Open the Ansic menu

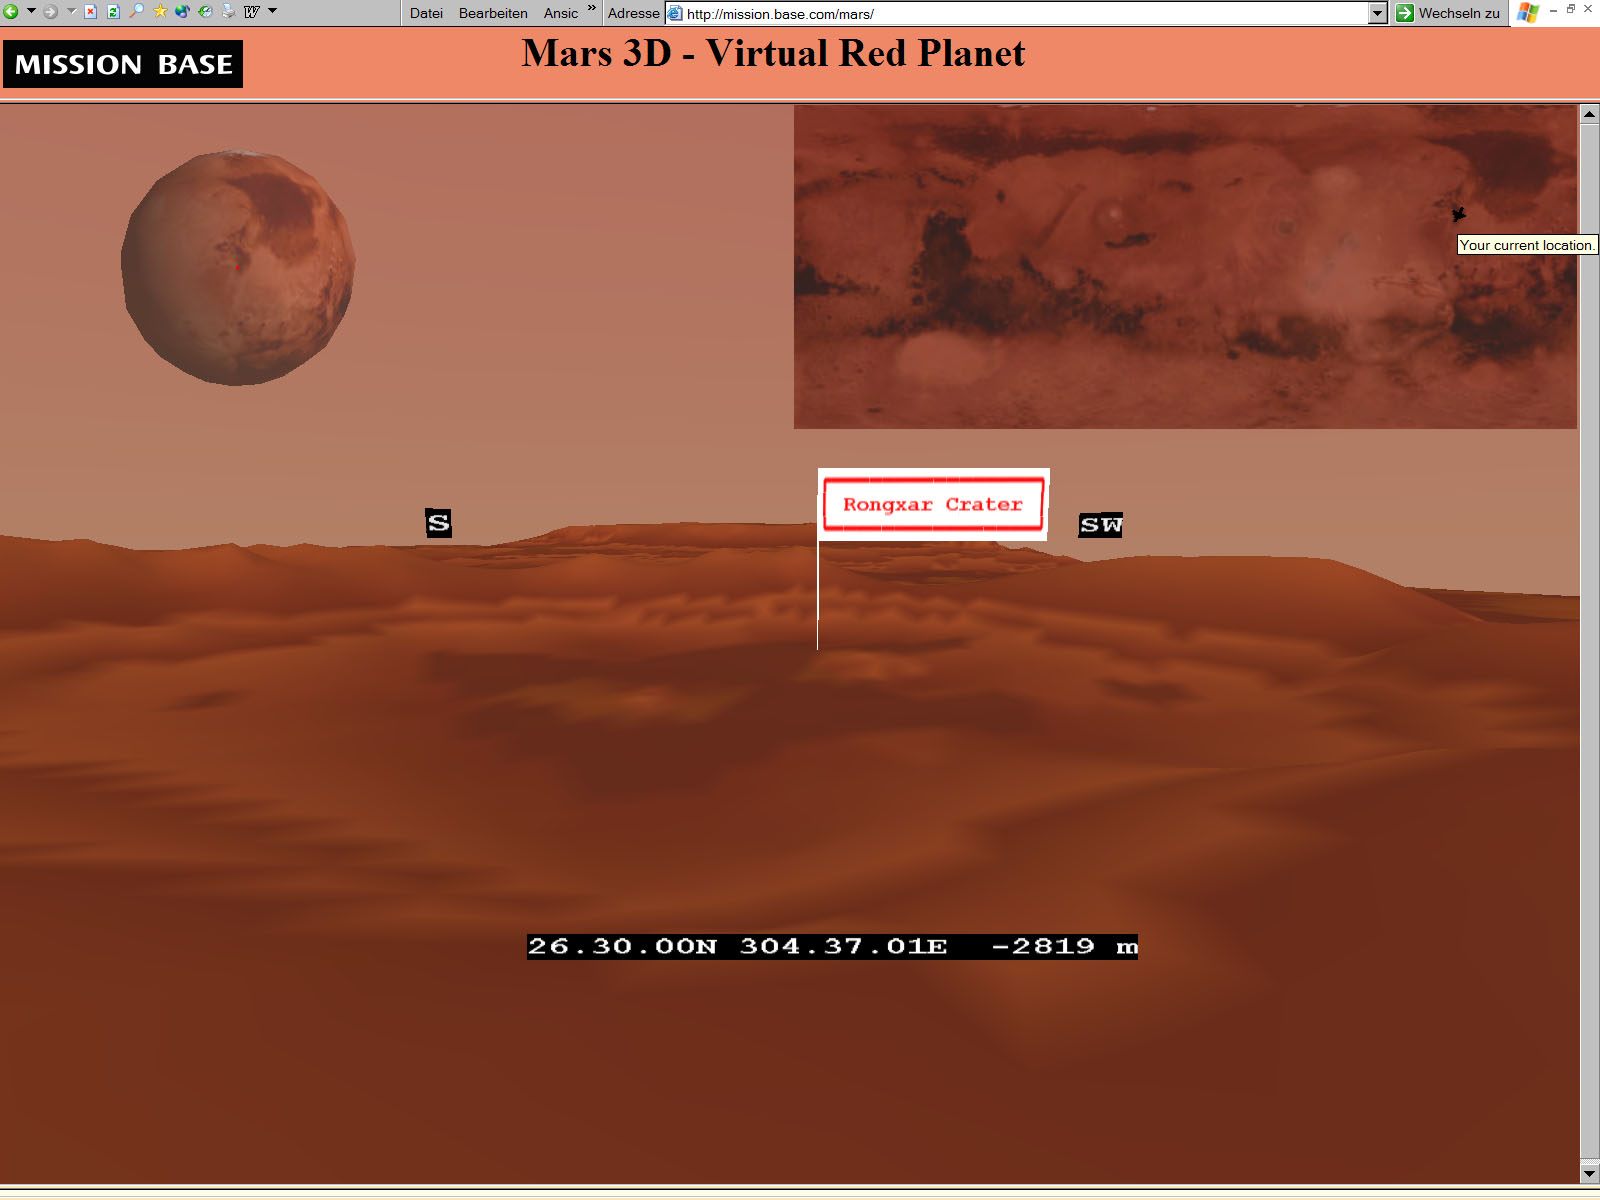pos(561,13)
